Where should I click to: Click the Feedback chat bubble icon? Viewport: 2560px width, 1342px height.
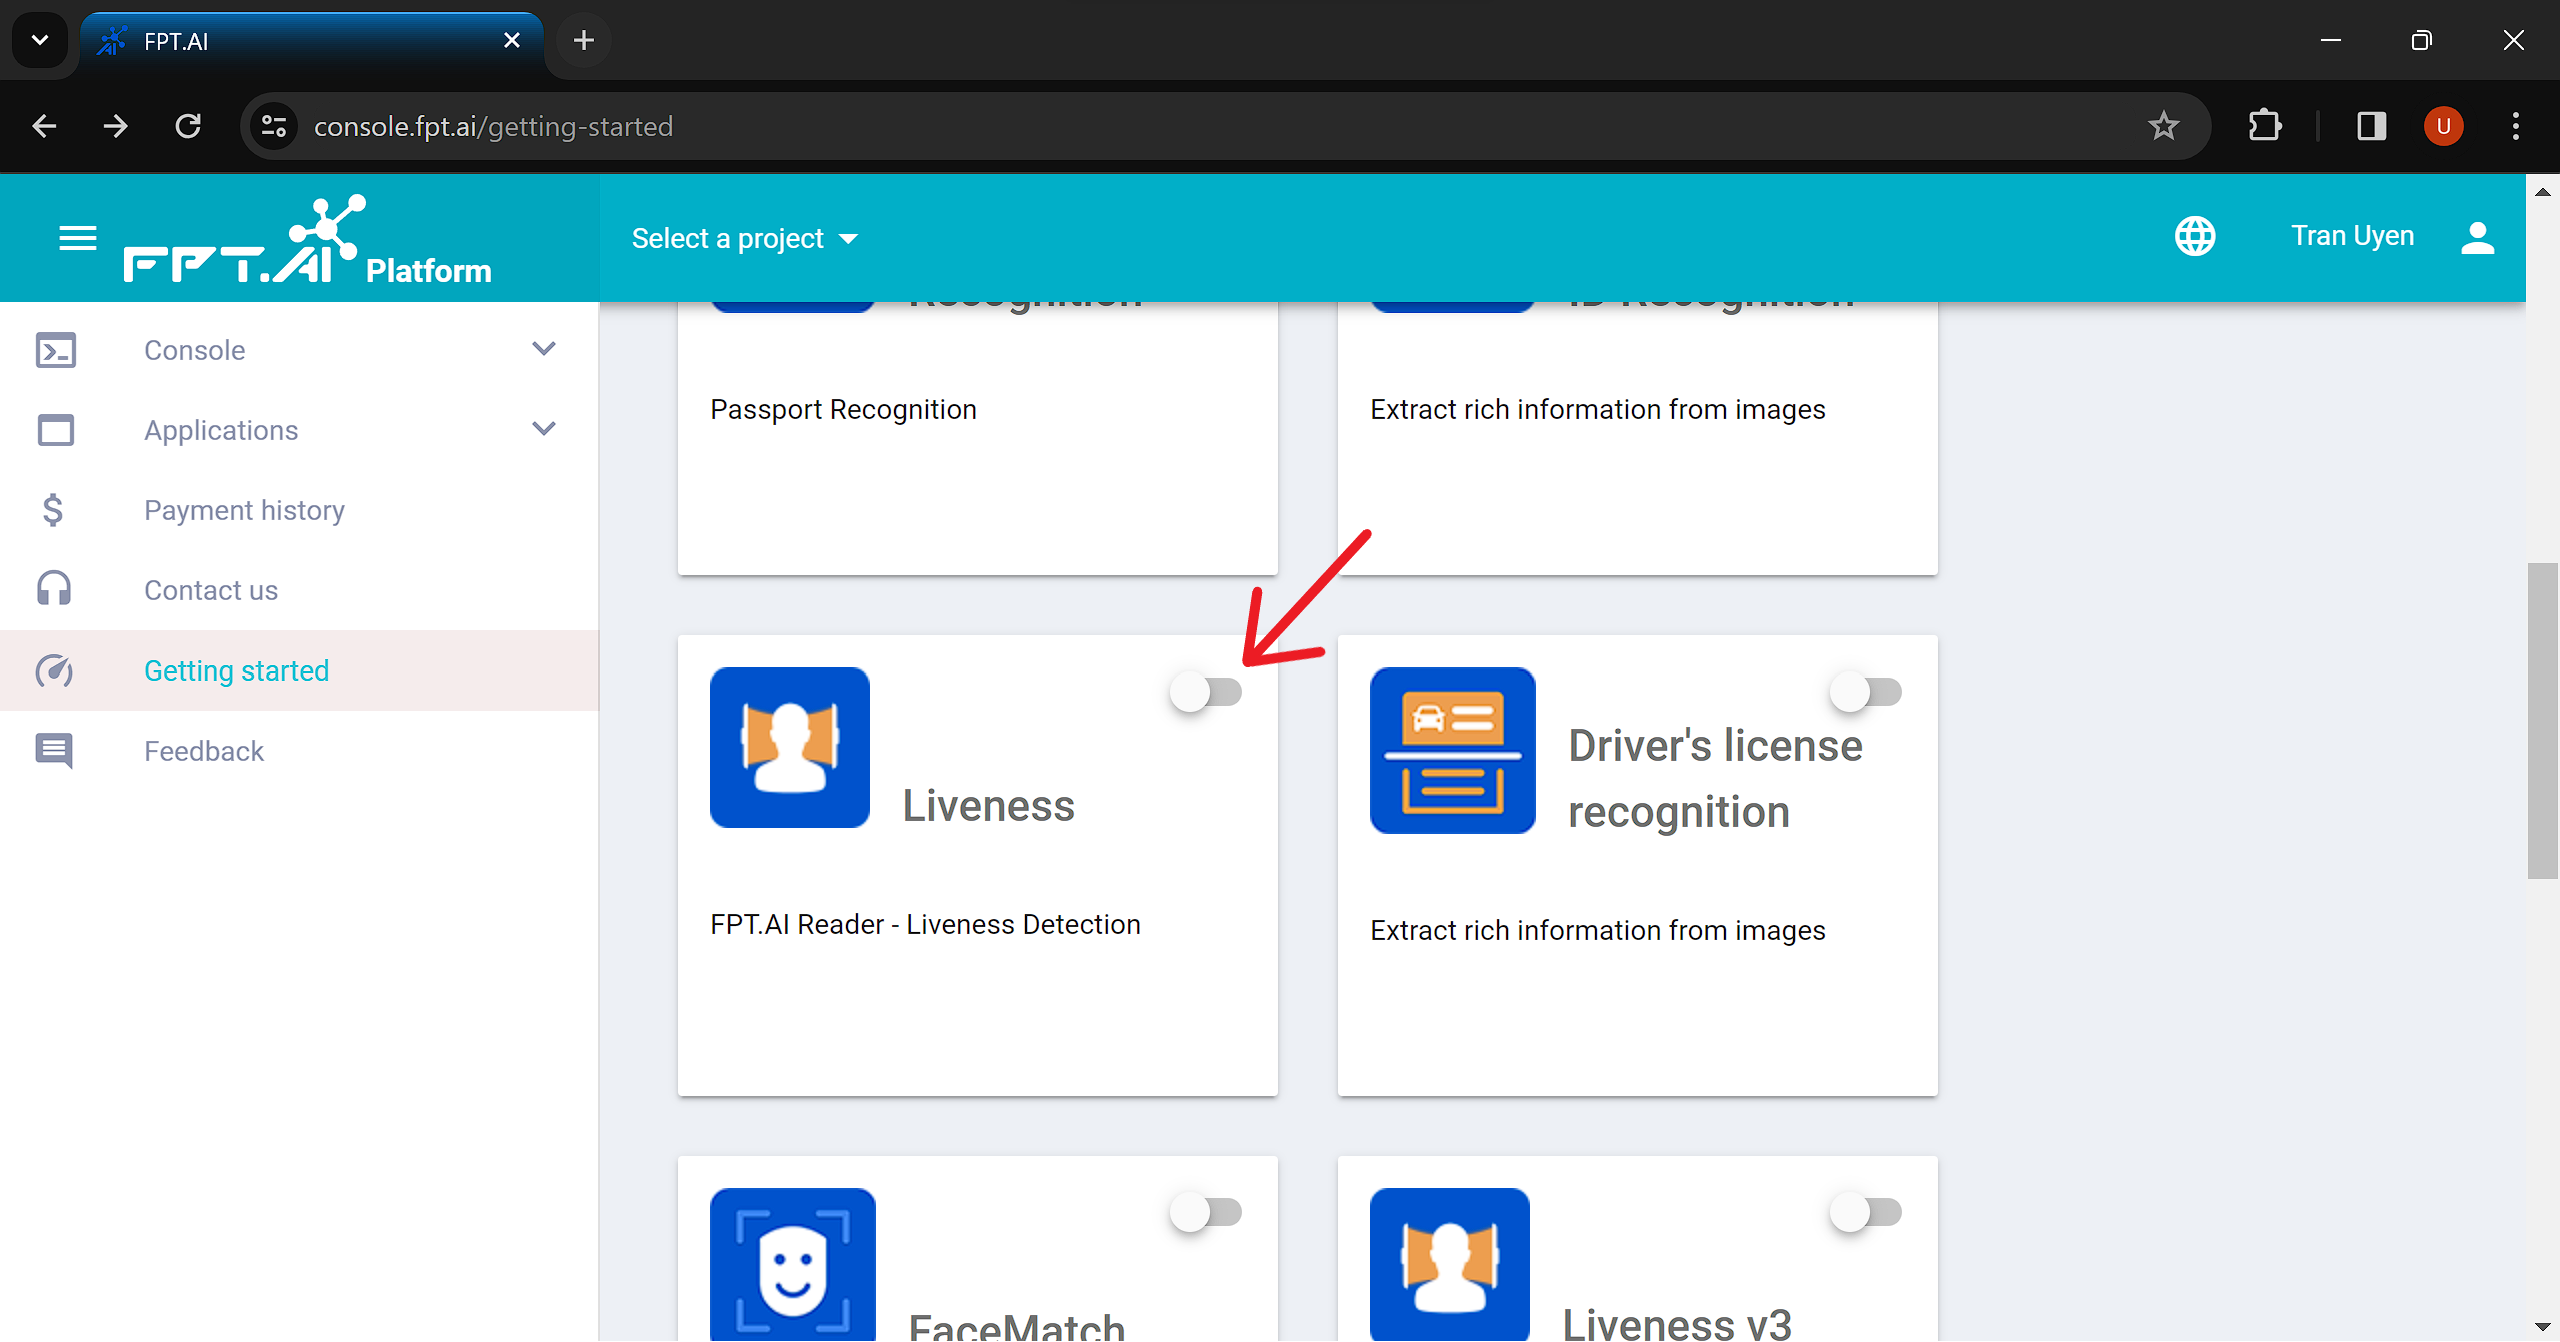pyautogui.click(x=54, y=751)
